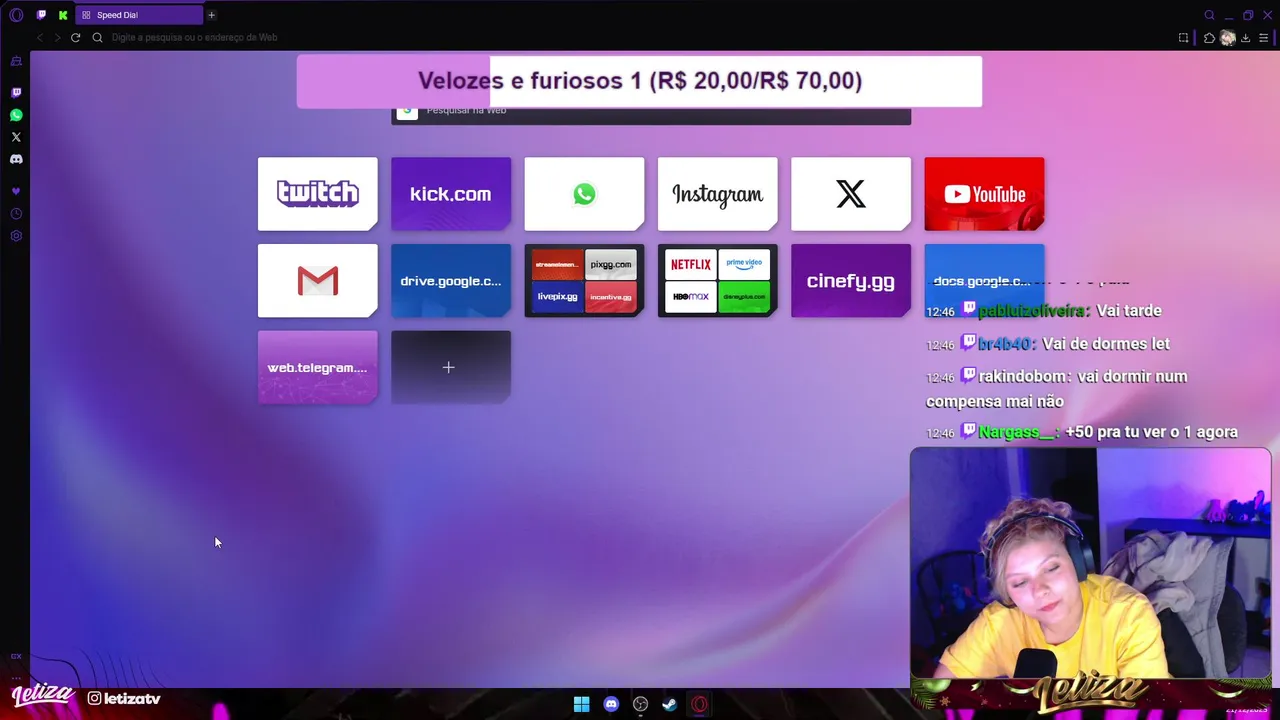1280x720 pixels.
Task: Open Steam from the taskbar
Action: point(670,704)
